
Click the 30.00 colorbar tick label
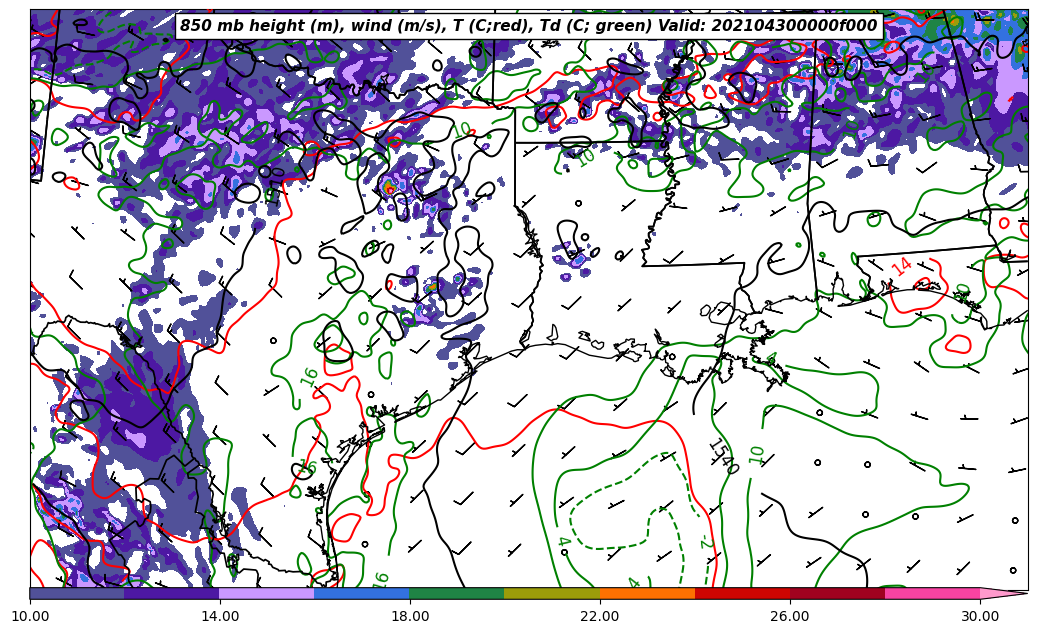tap(980, 616)
